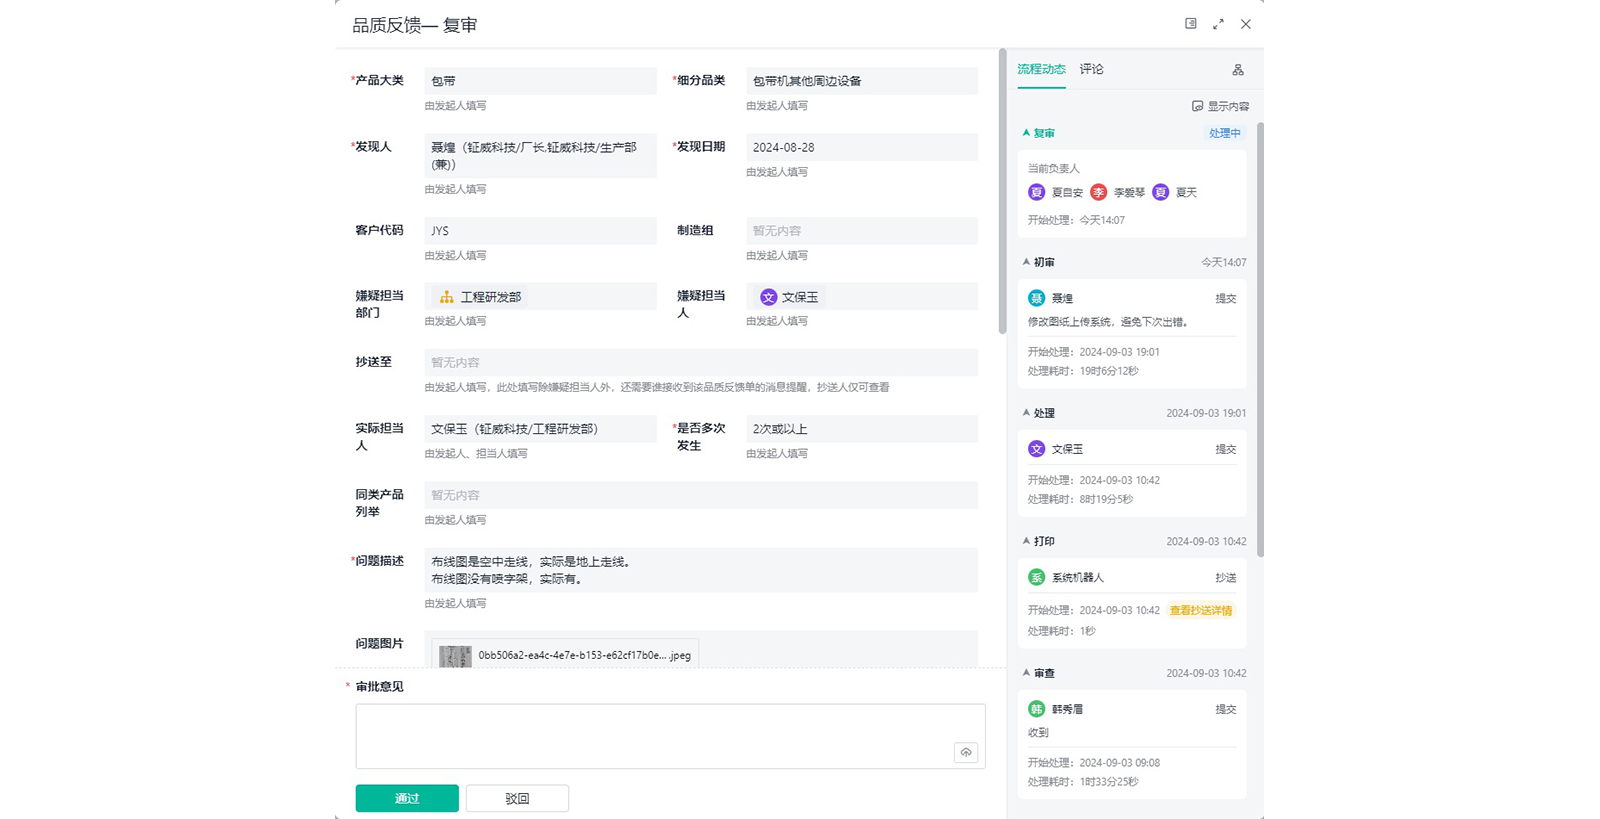Select the 流程动态 tab
The width and height of the screenshot is (1600, 819).
1041,69
